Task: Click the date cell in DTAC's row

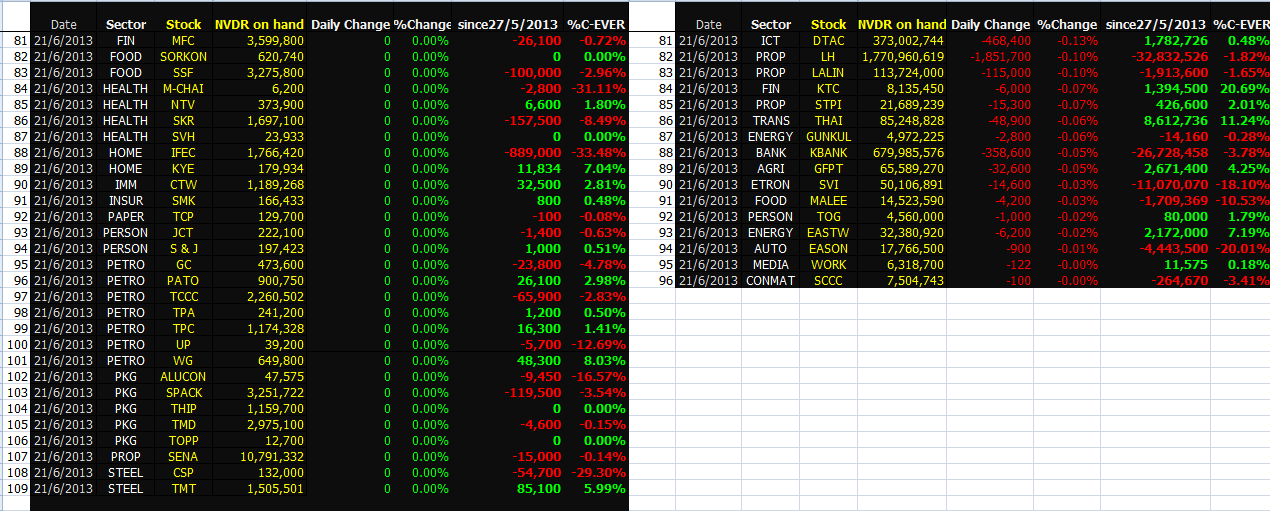Action: pos(708,41)
